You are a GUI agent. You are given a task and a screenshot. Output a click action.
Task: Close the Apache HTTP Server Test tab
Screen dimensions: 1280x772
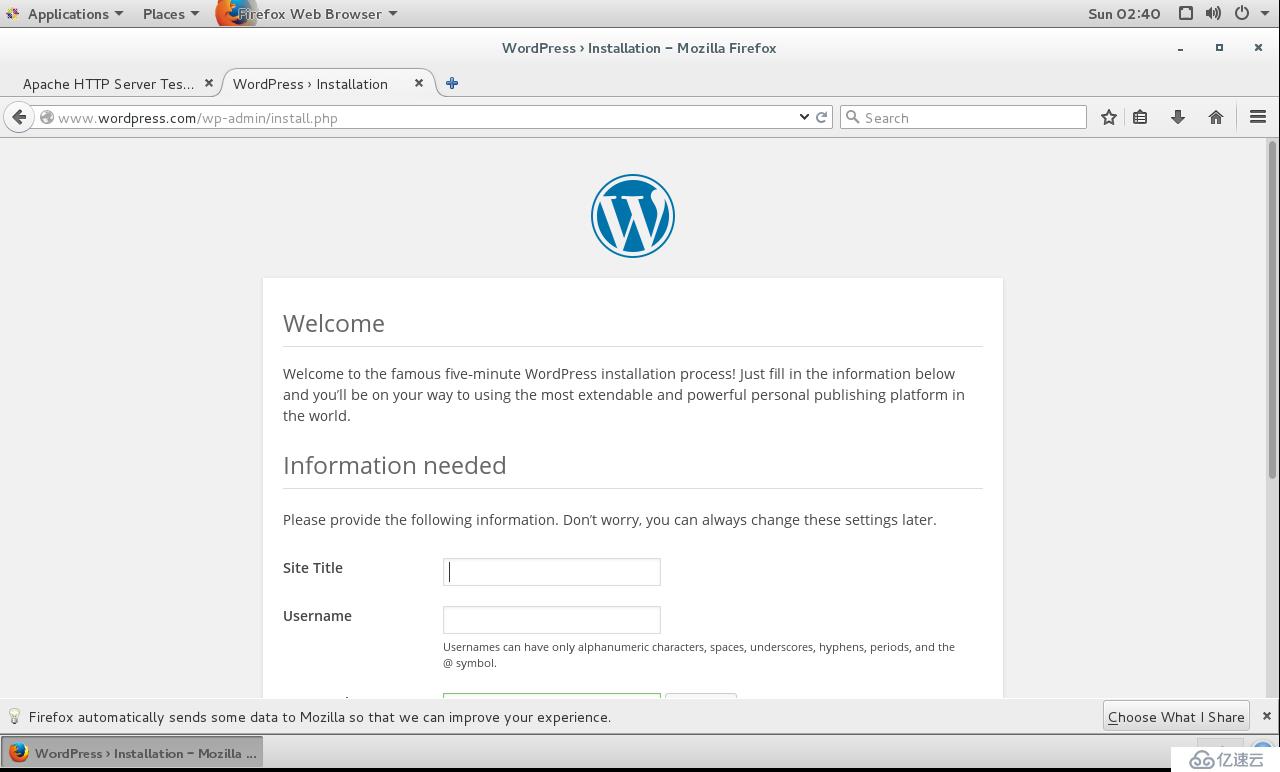coord(209,83)
